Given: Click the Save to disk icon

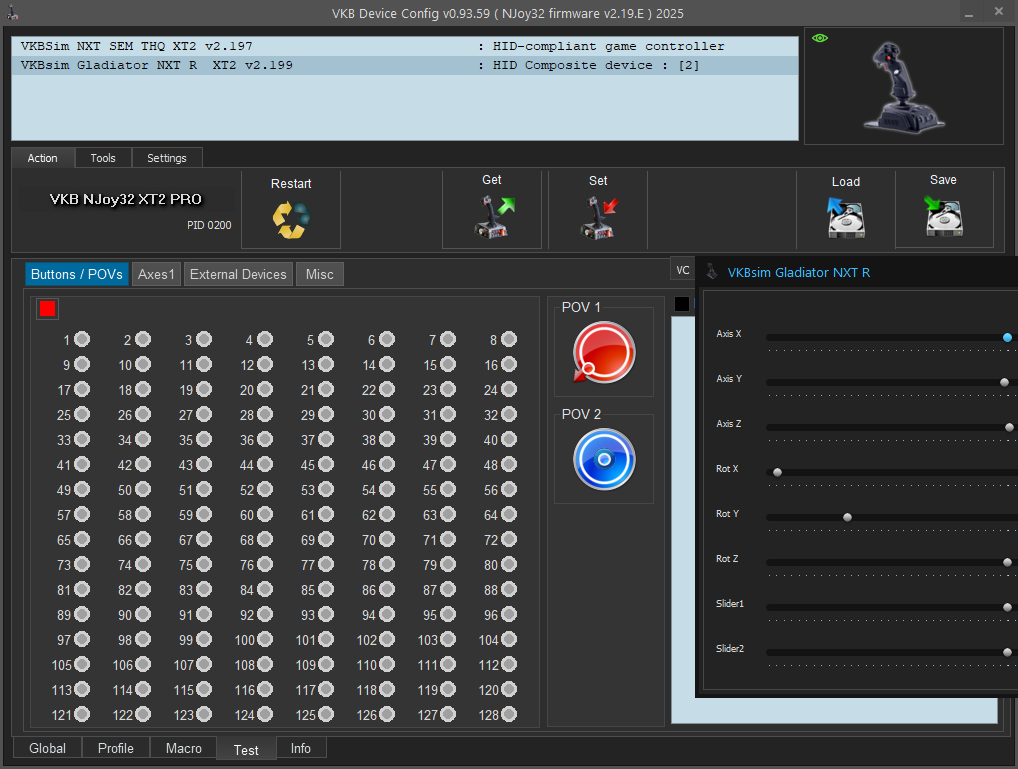Looking at the screenshot, I should (943, 216).
